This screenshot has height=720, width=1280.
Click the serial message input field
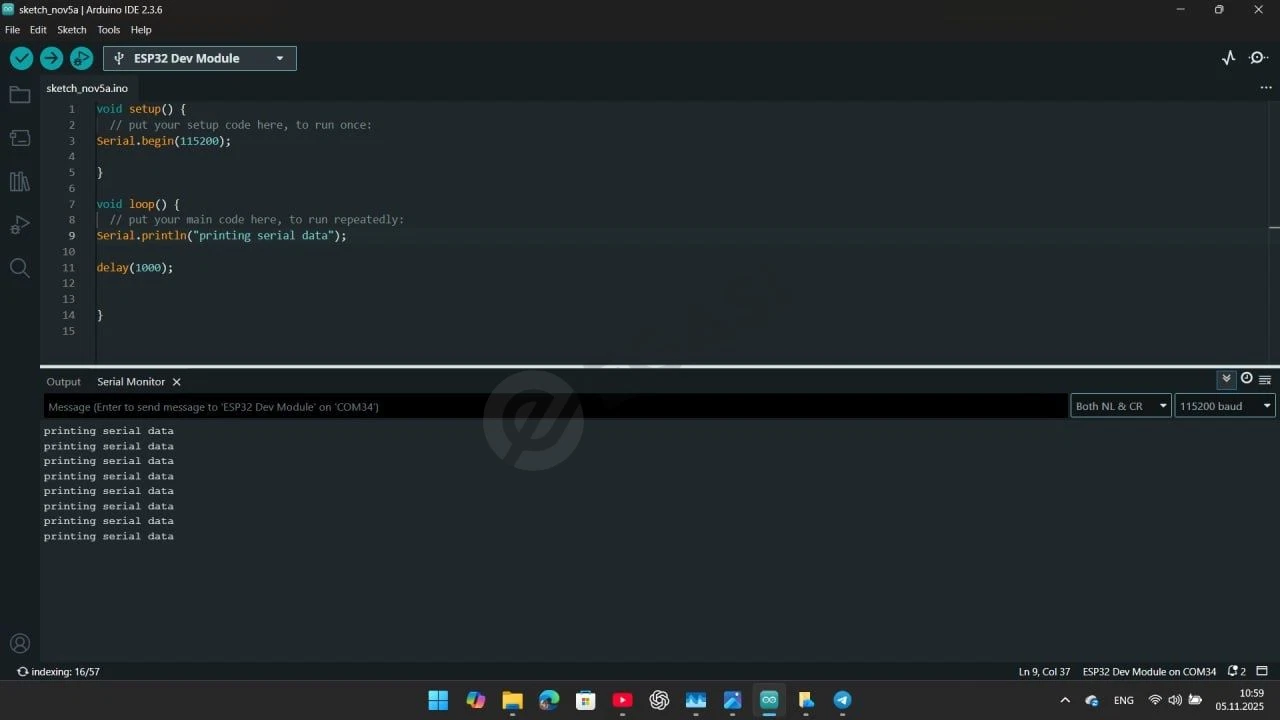(556, 406)
